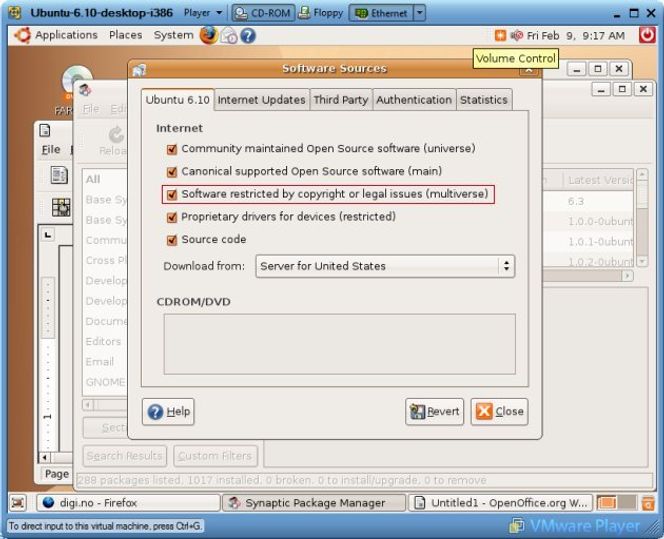The height and width of the screenshot is (539, 664).
Task: Click the package list scroll down arrow
Action: tap(642, 261)
